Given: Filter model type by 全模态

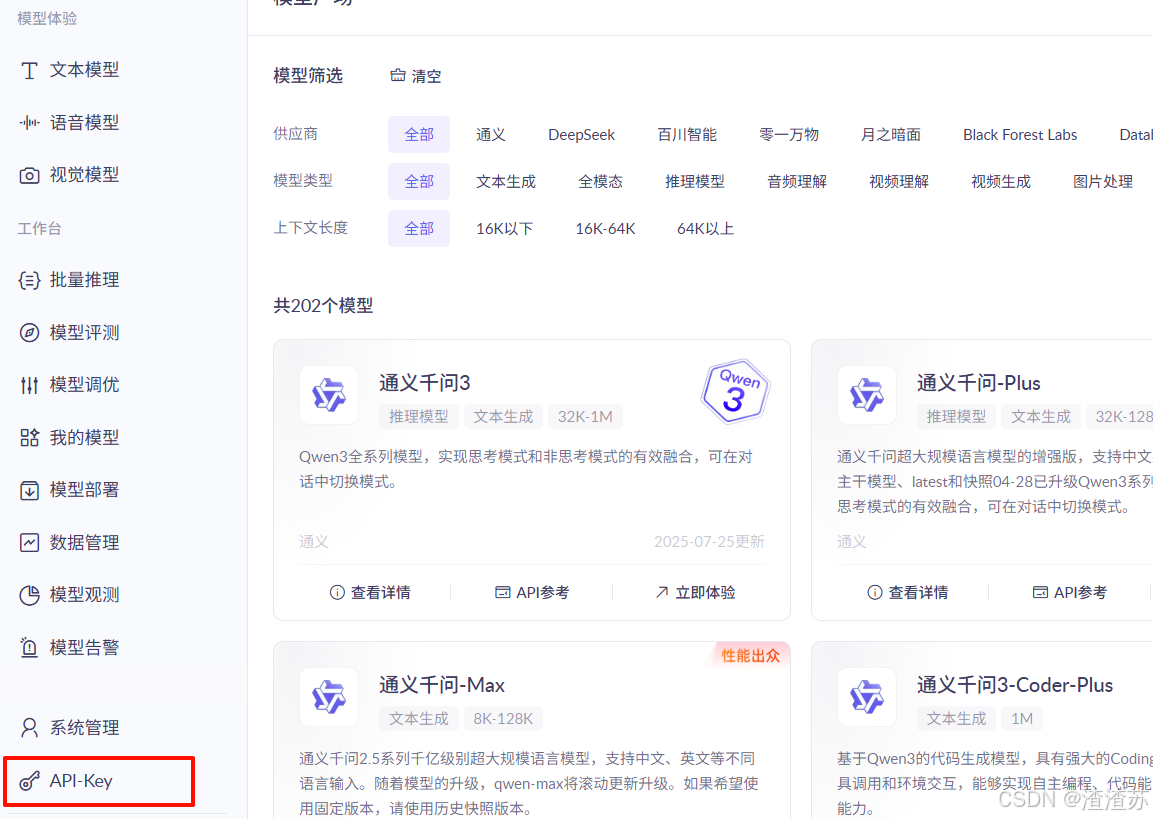Looking at the screenshot, I should coord(600,182).
